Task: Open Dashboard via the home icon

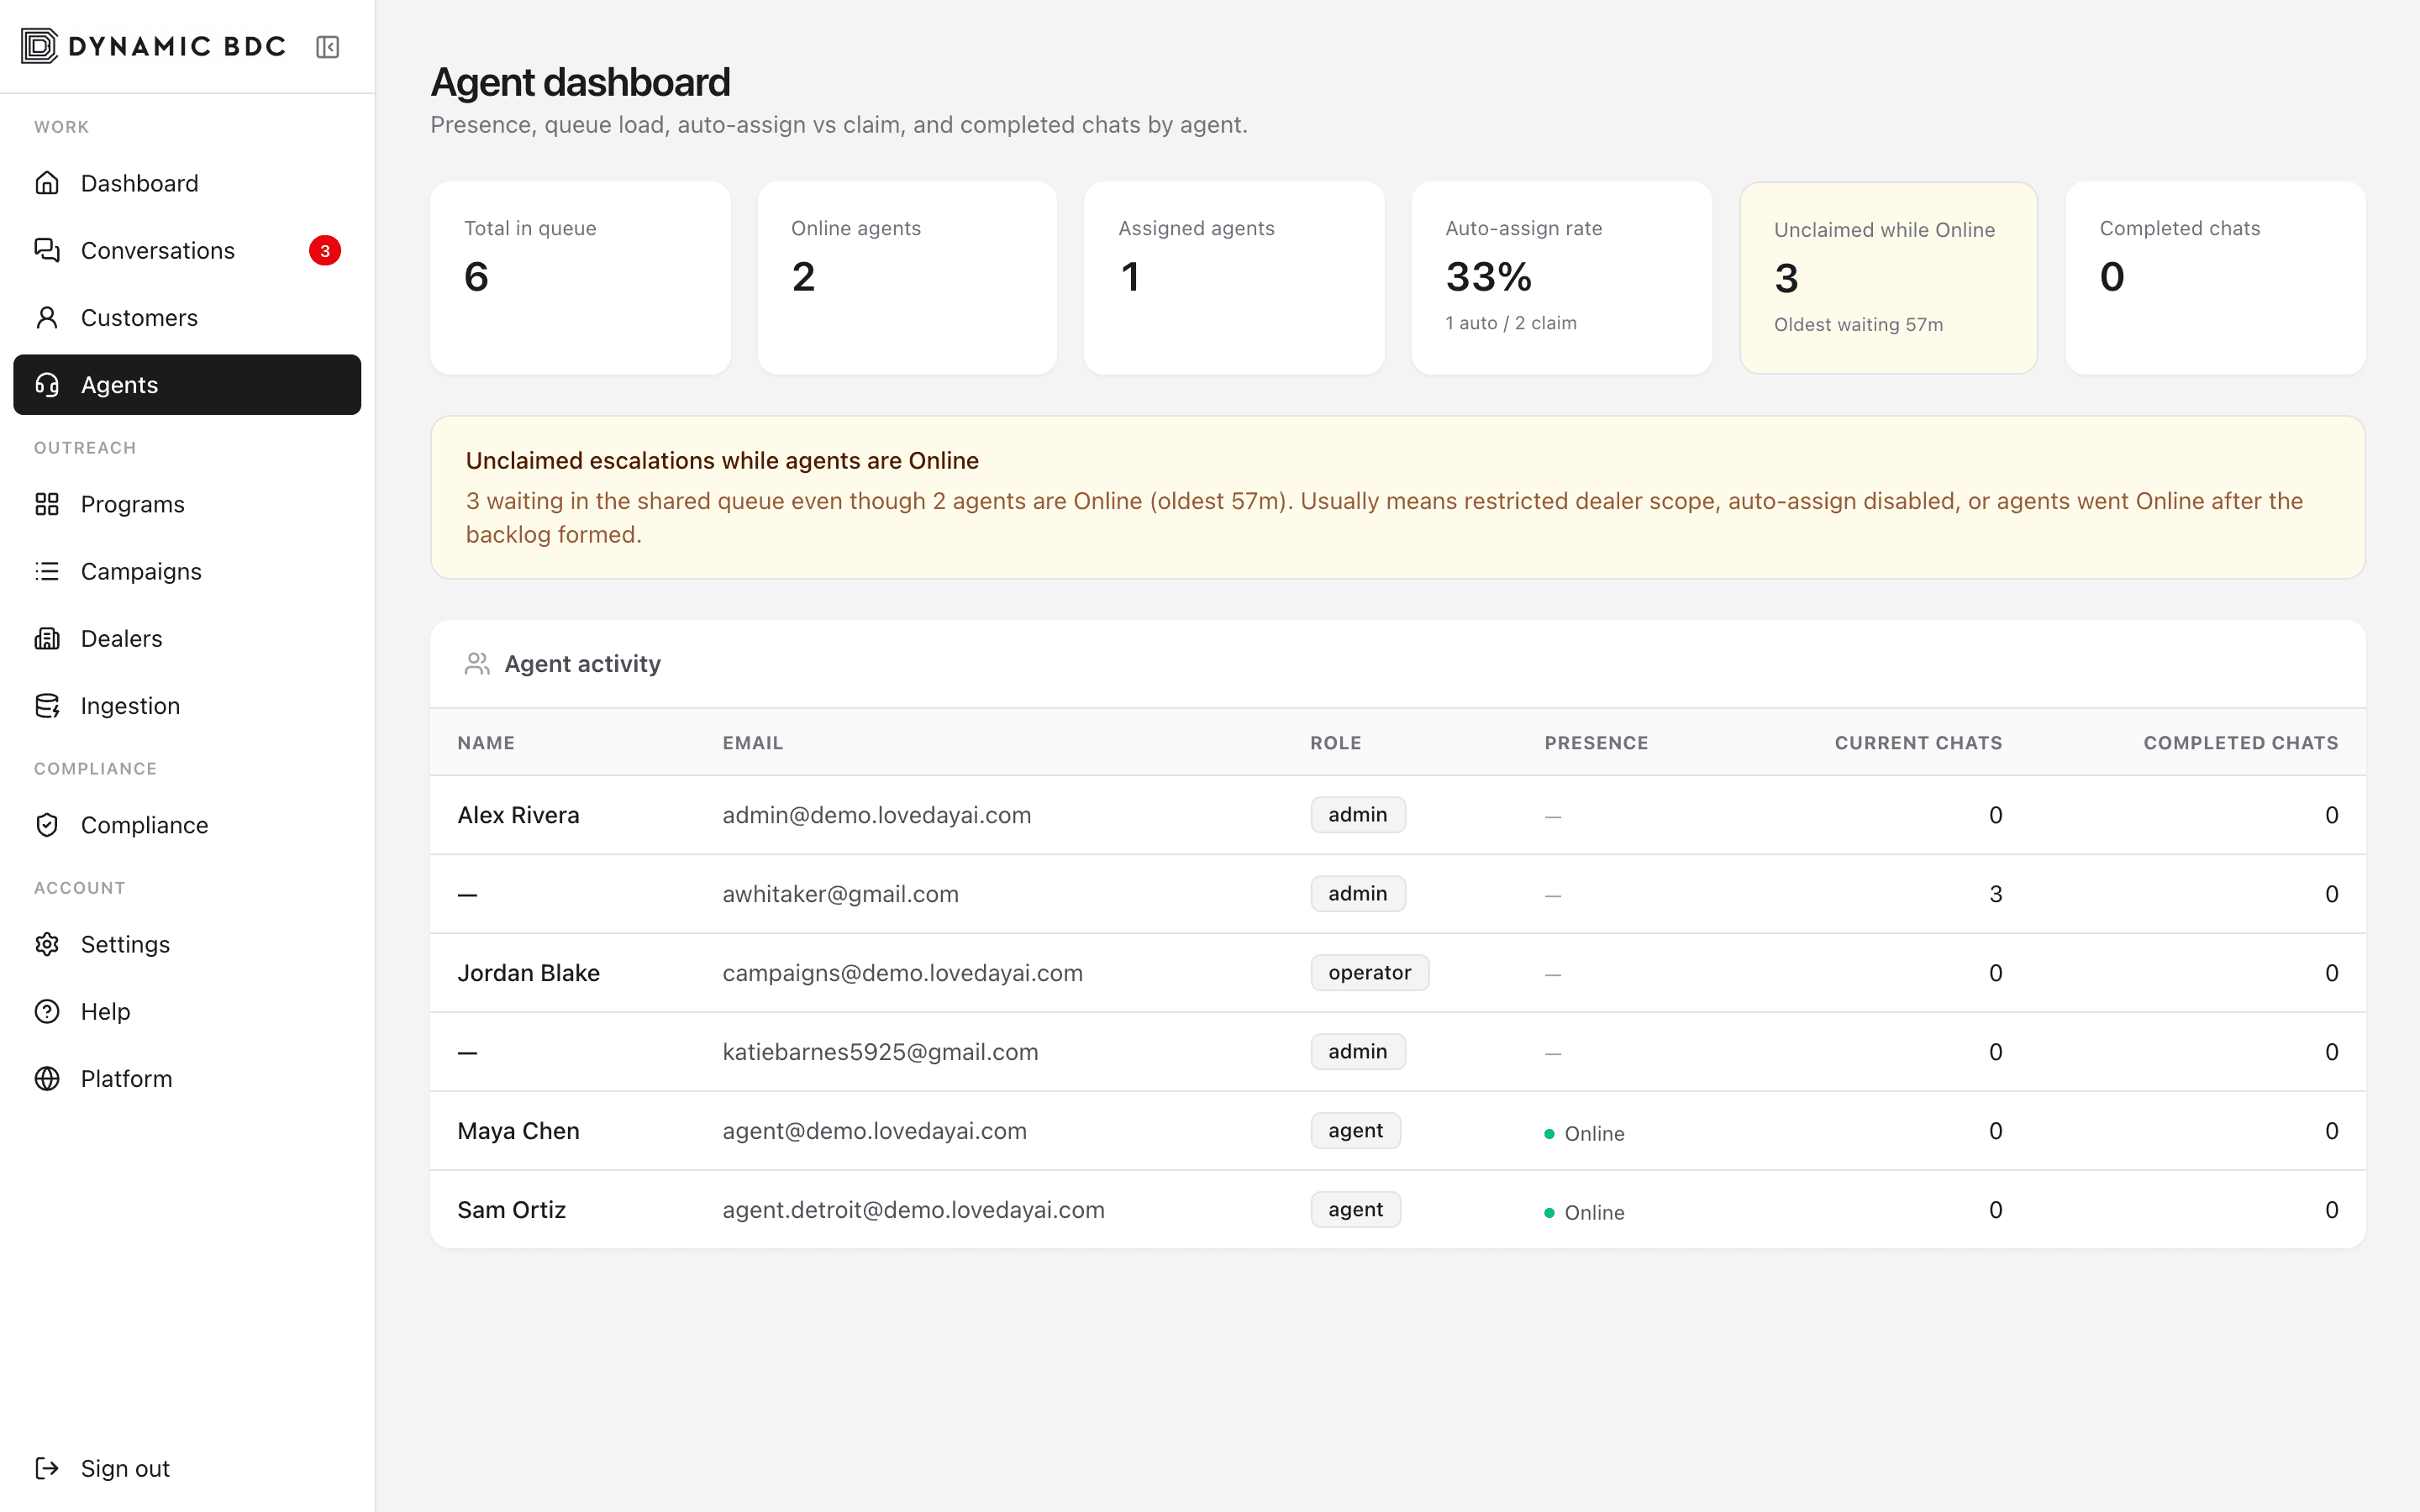Action: (x=47, y=183)
